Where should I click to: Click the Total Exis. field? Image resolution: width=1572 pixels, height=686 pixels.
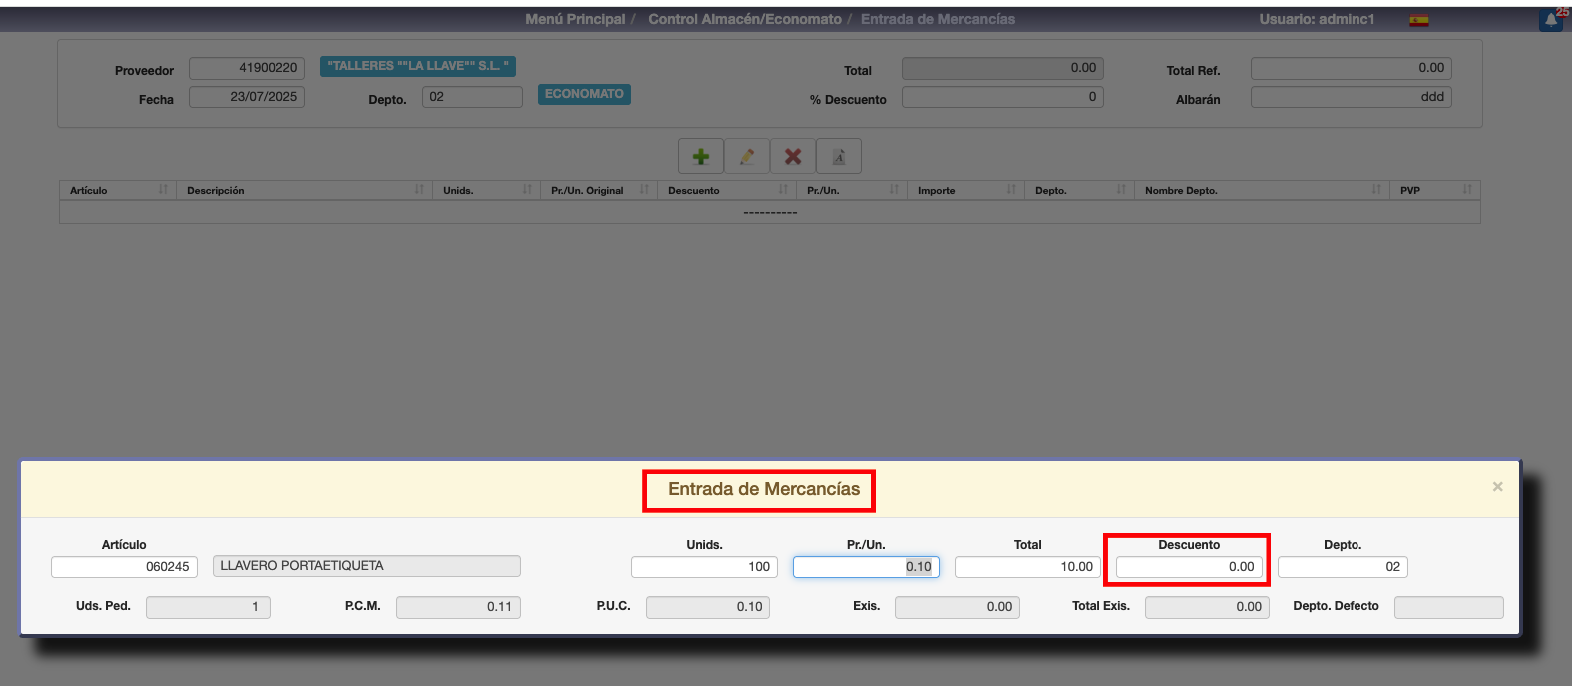(1207, 607)
